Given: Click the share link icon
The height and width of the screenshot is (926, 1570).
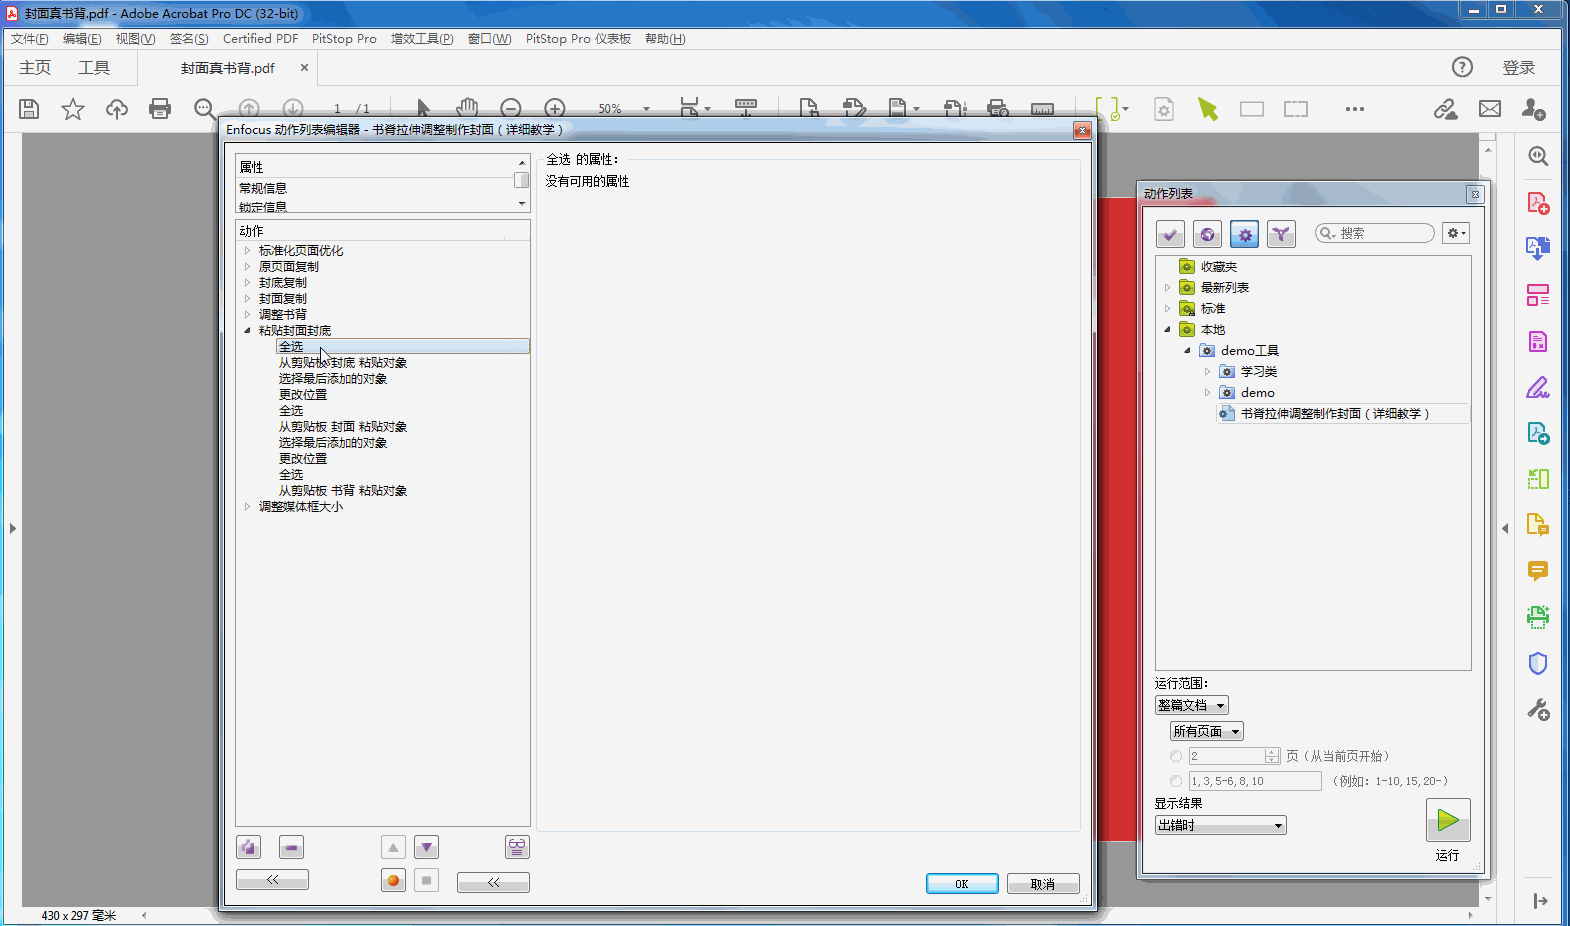Looking at the screenshot, I should click(x=1445, y=109).
